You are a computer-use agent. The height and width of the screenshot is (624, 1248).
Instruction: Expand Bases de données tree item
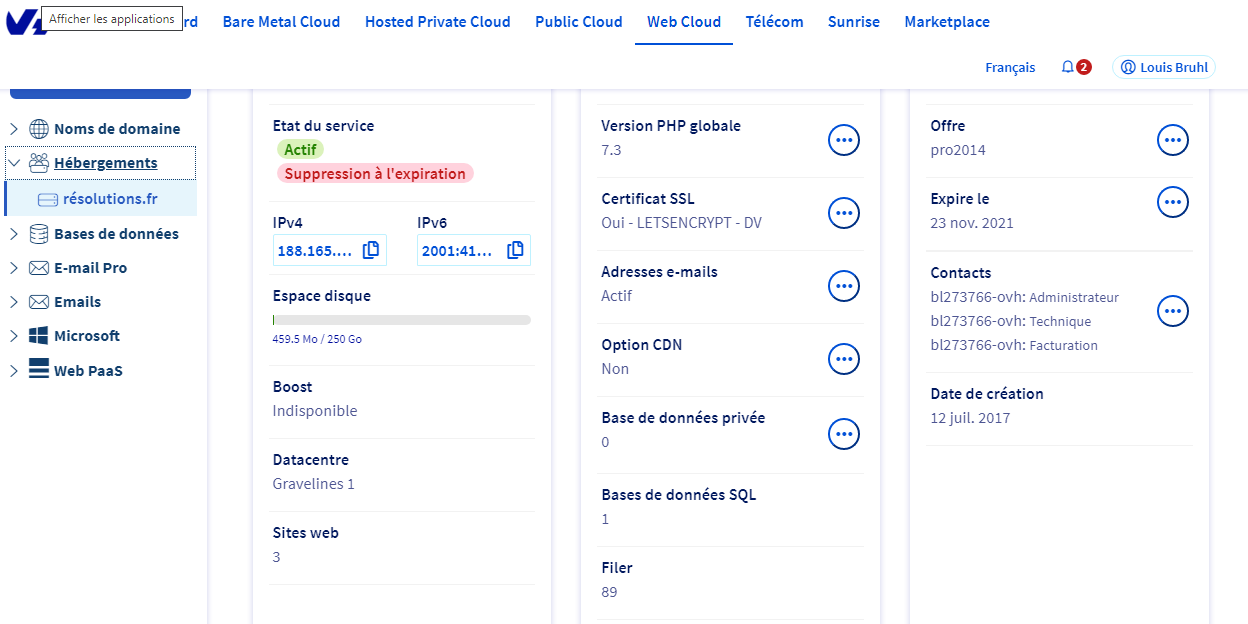14,234
